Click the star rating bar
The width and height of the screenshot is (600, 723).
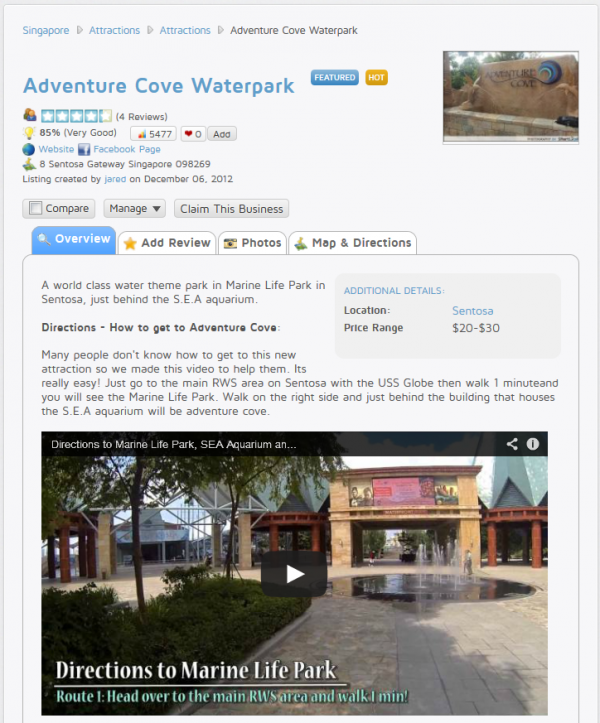[76, 116]
